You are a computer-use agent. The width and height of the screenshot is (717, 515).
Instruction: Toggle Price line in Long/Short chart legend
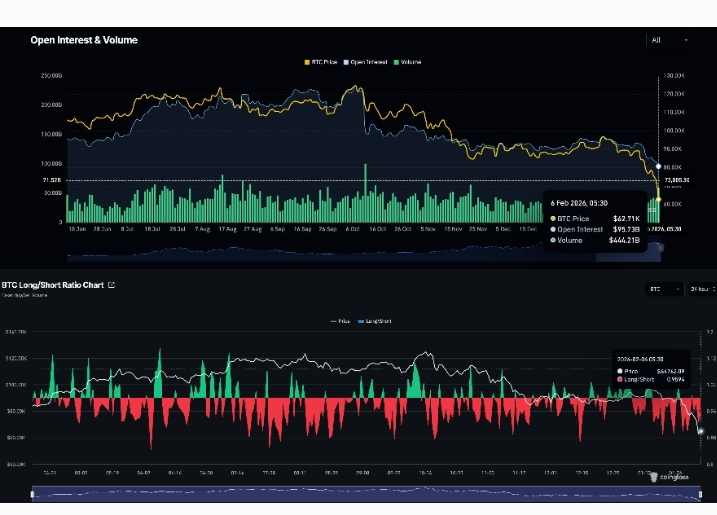pos(339,320)
